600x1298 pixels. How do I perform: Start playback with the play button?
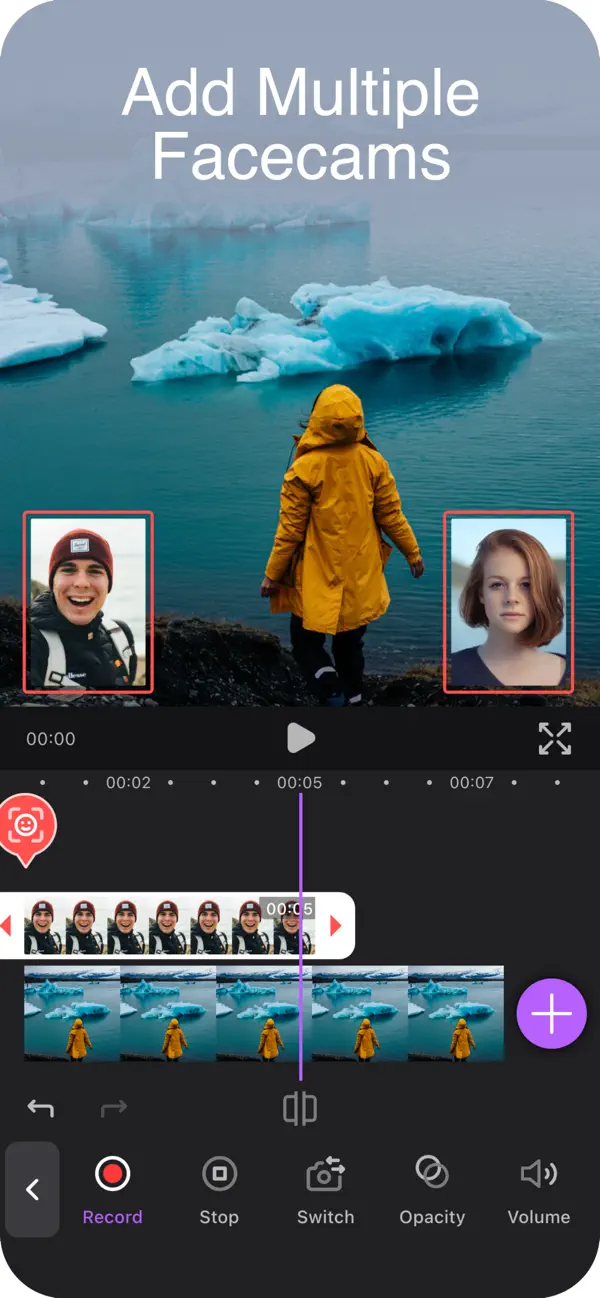[x=300, y=738]
